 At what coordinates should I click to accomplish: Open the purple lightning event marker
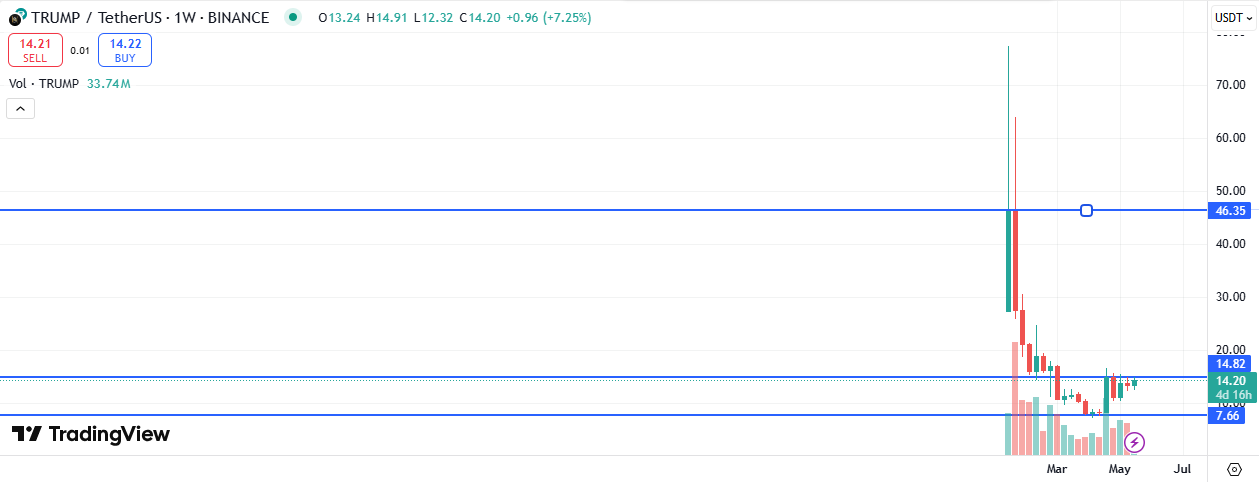click(1134, 441)
